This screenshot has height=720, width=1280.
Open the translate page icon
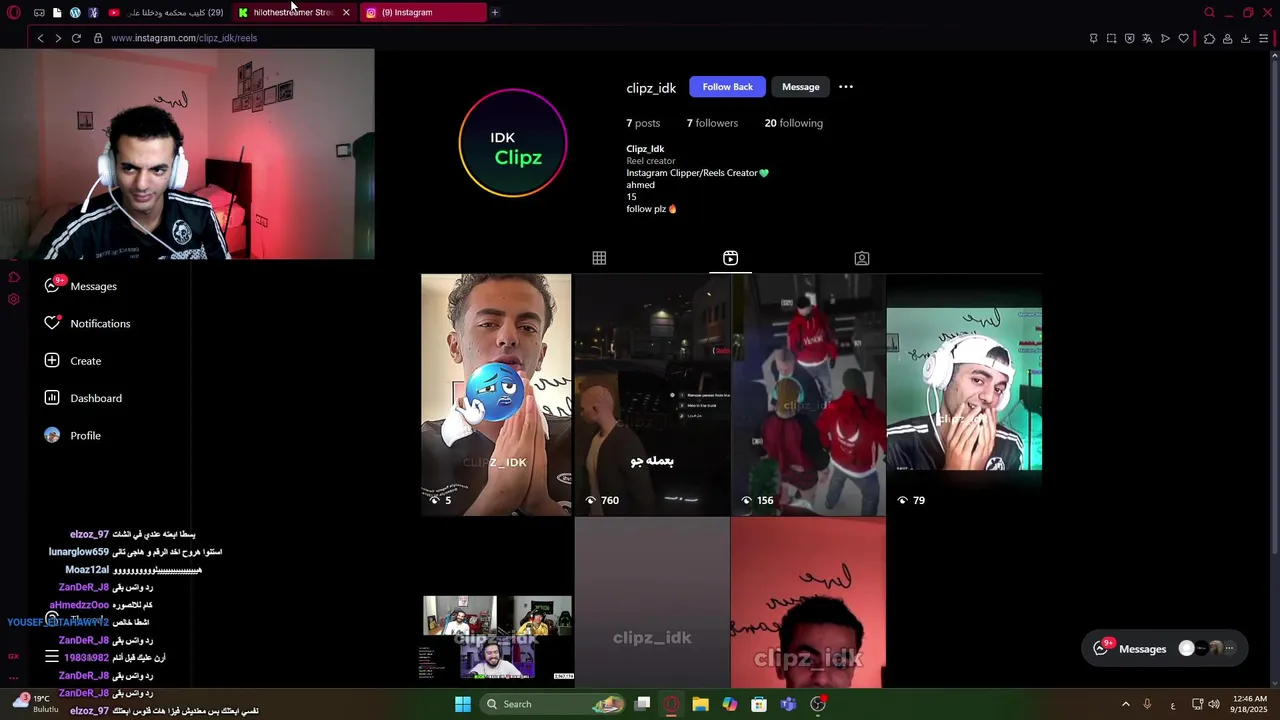click(1147, 38)
